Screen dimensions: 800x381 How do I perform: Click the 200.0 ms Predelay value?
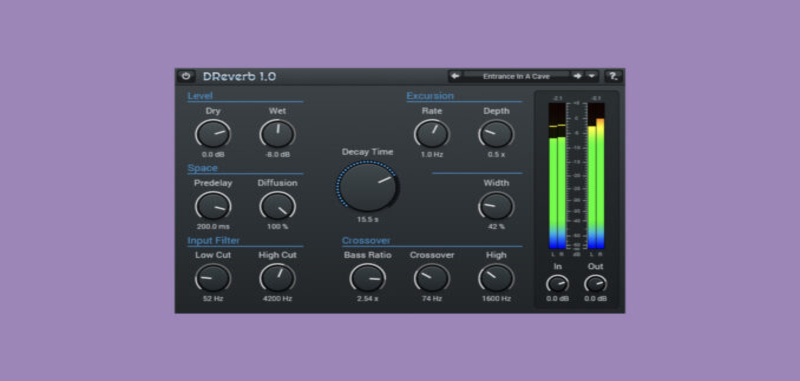(213, 226)
